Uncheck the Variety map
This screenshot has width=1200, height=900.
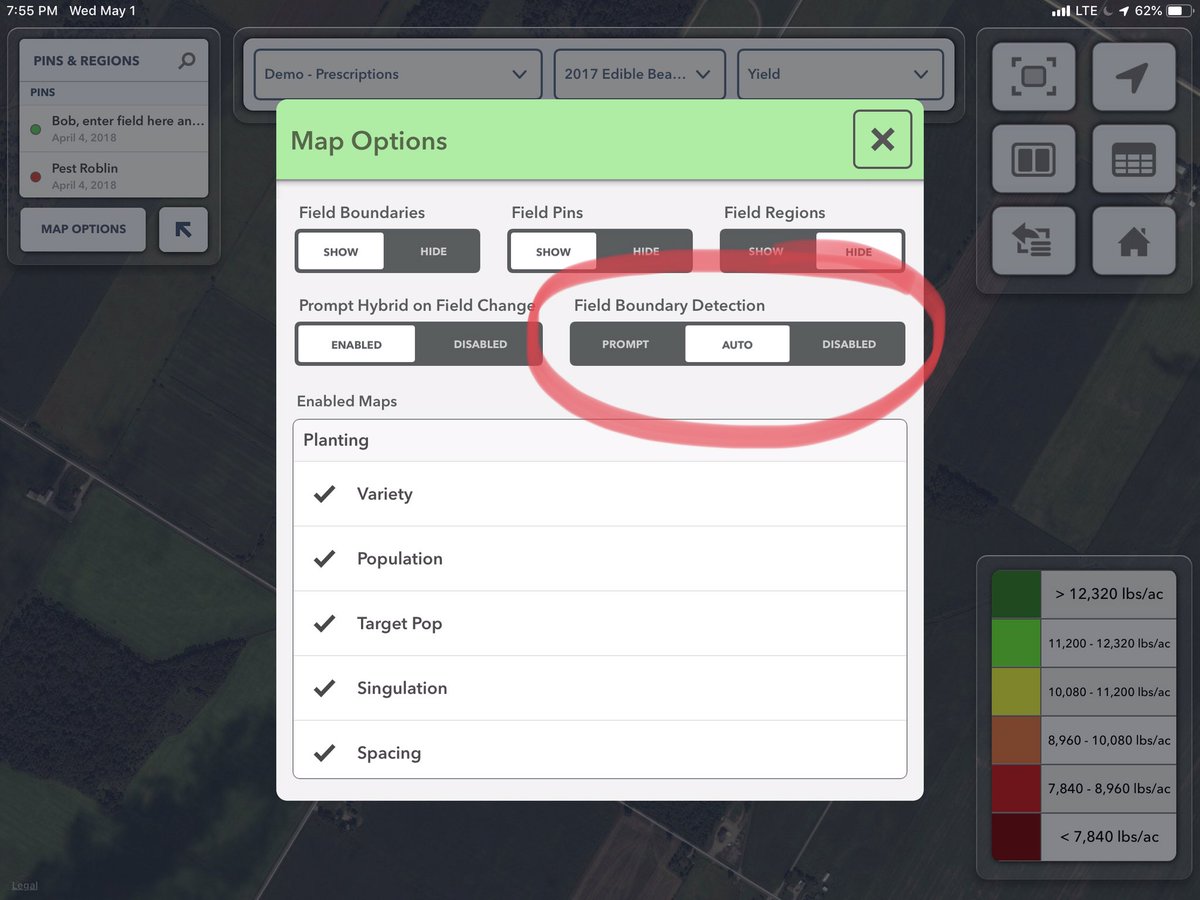pyautogui.click(x=324, y=494)
